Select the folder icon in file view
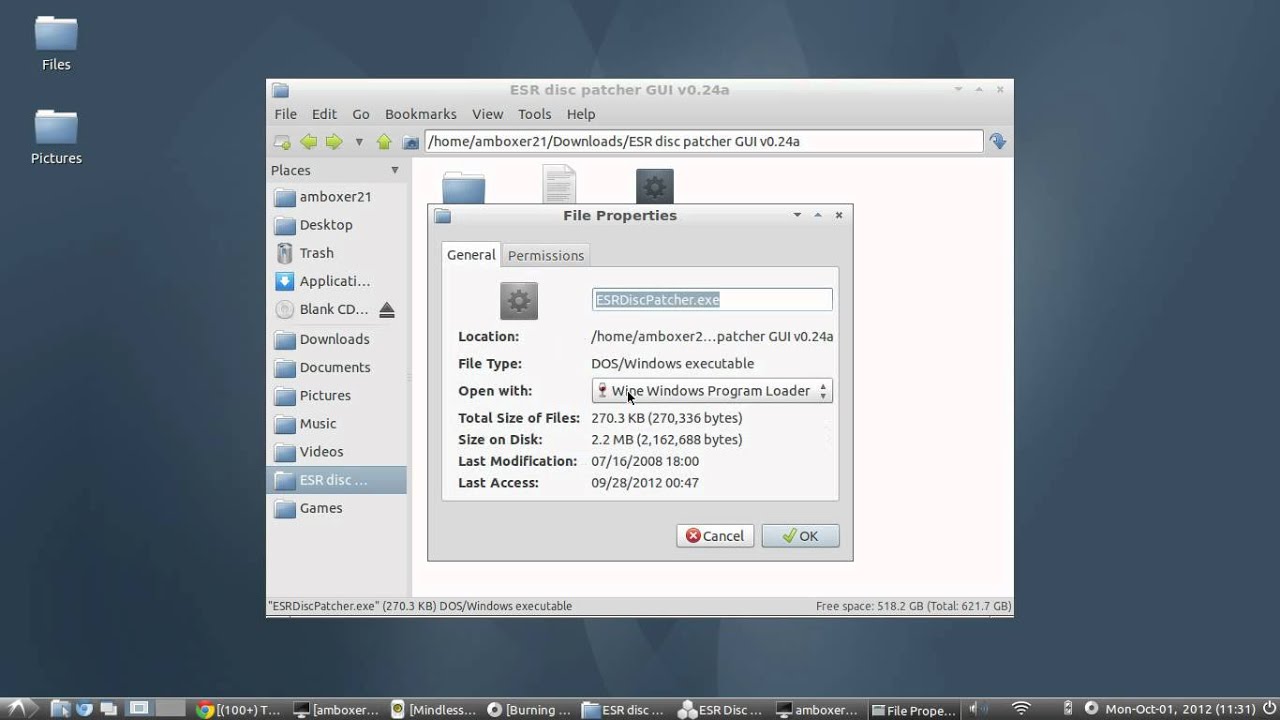Screen dimensions: 1280x720 tap(464, 187)
